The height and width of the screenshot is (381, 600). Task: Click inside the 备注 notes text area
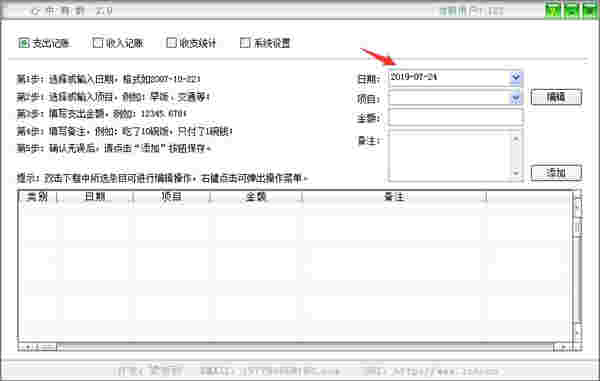450,155
